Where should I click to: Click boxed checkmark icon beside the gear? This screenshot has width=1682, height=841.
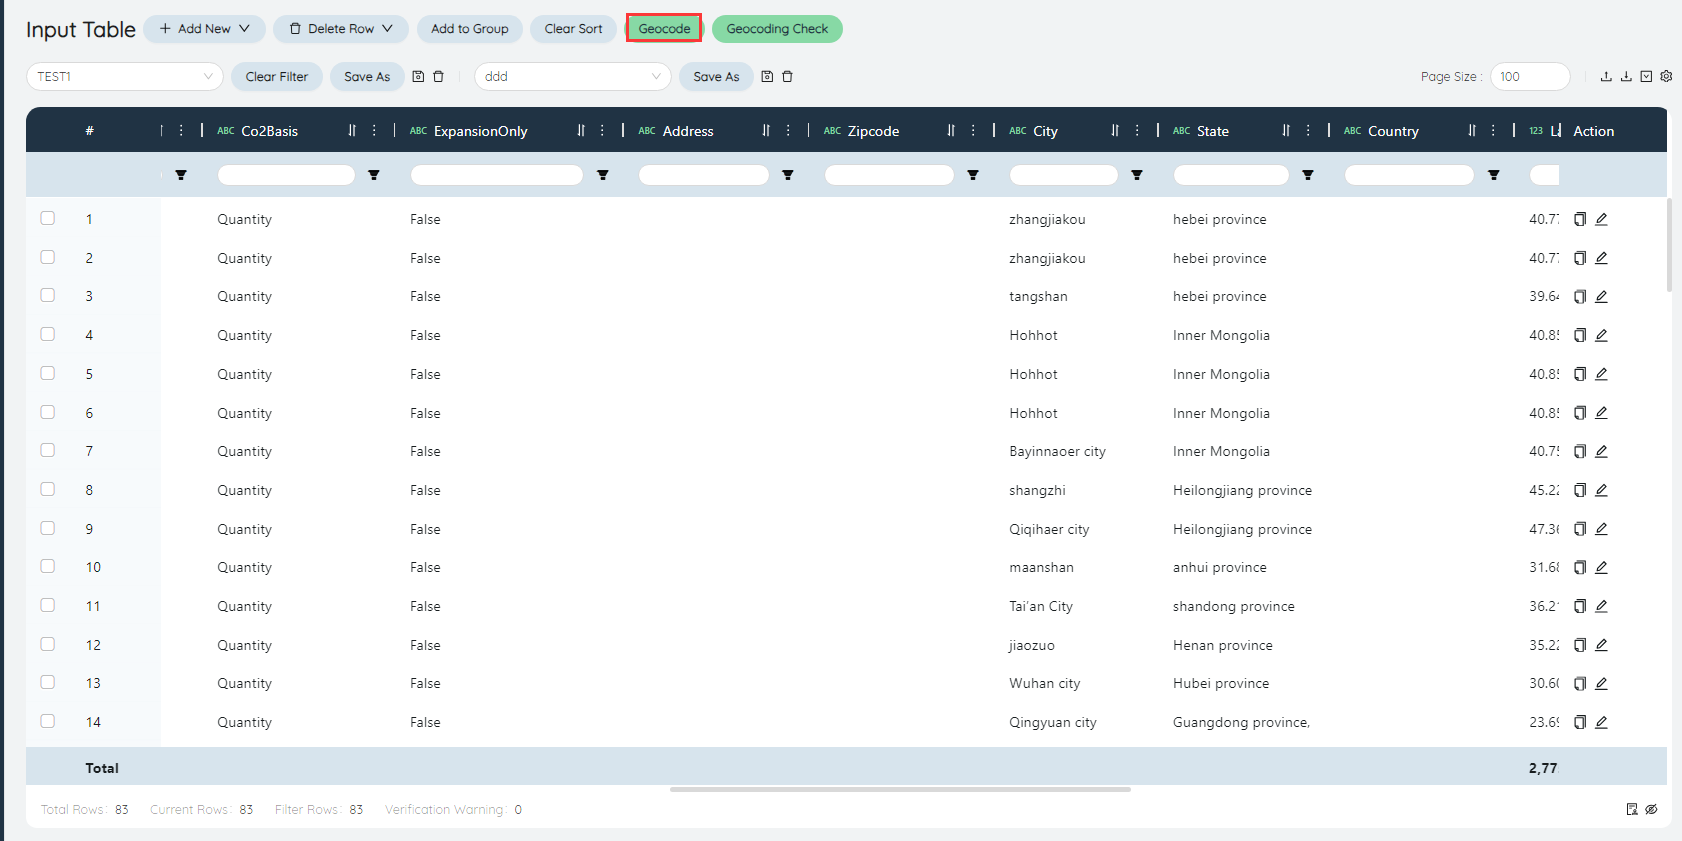(1646, 76)
